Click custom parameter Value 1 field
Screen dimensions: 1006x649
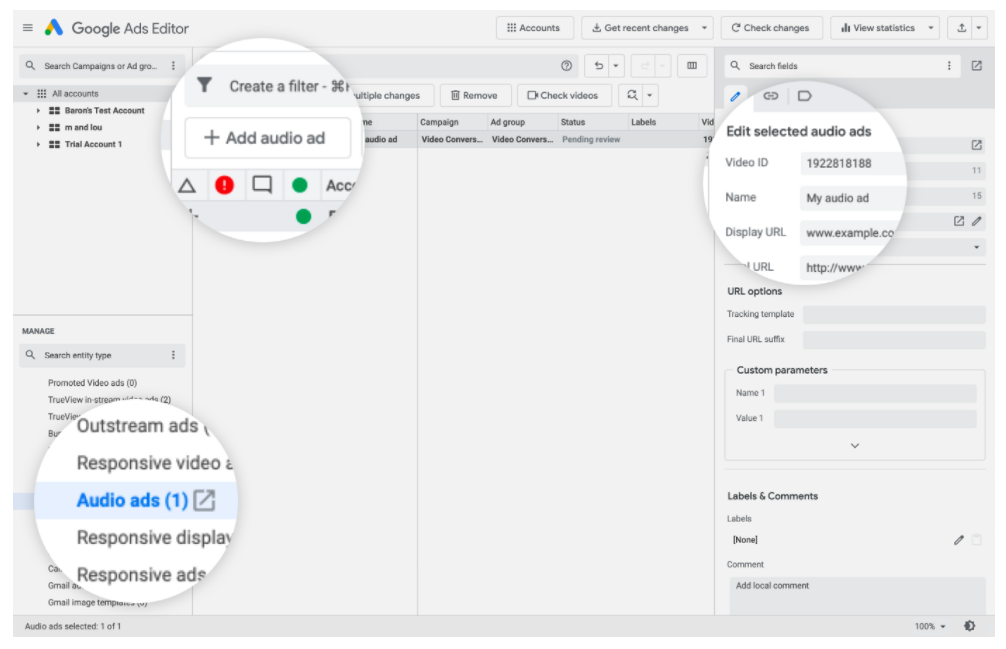(x=875, y=418)
